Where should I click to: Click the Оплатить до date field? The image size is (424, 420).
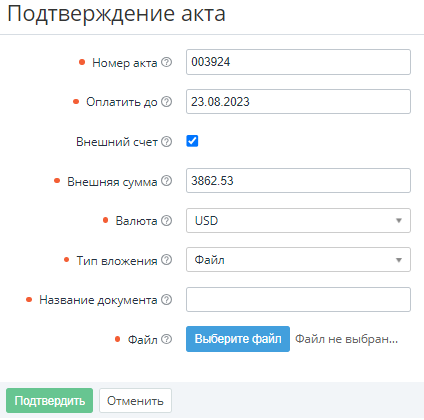point(298,101)
